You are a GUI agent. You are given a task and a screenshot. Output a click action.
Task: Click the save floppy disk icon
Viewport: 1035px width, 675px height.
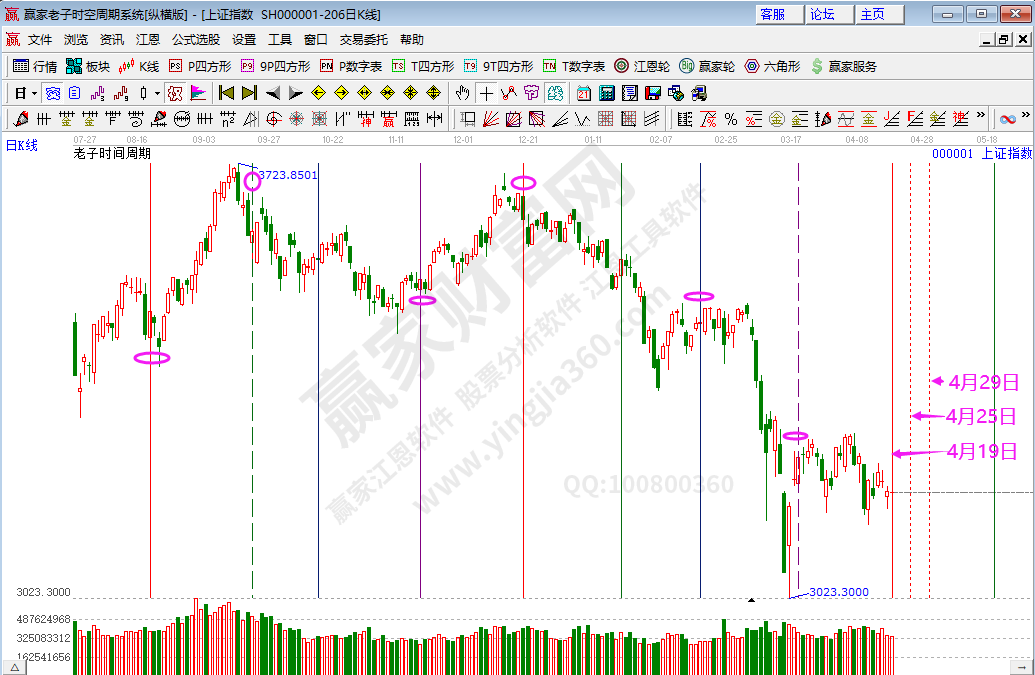pos(653,93)
